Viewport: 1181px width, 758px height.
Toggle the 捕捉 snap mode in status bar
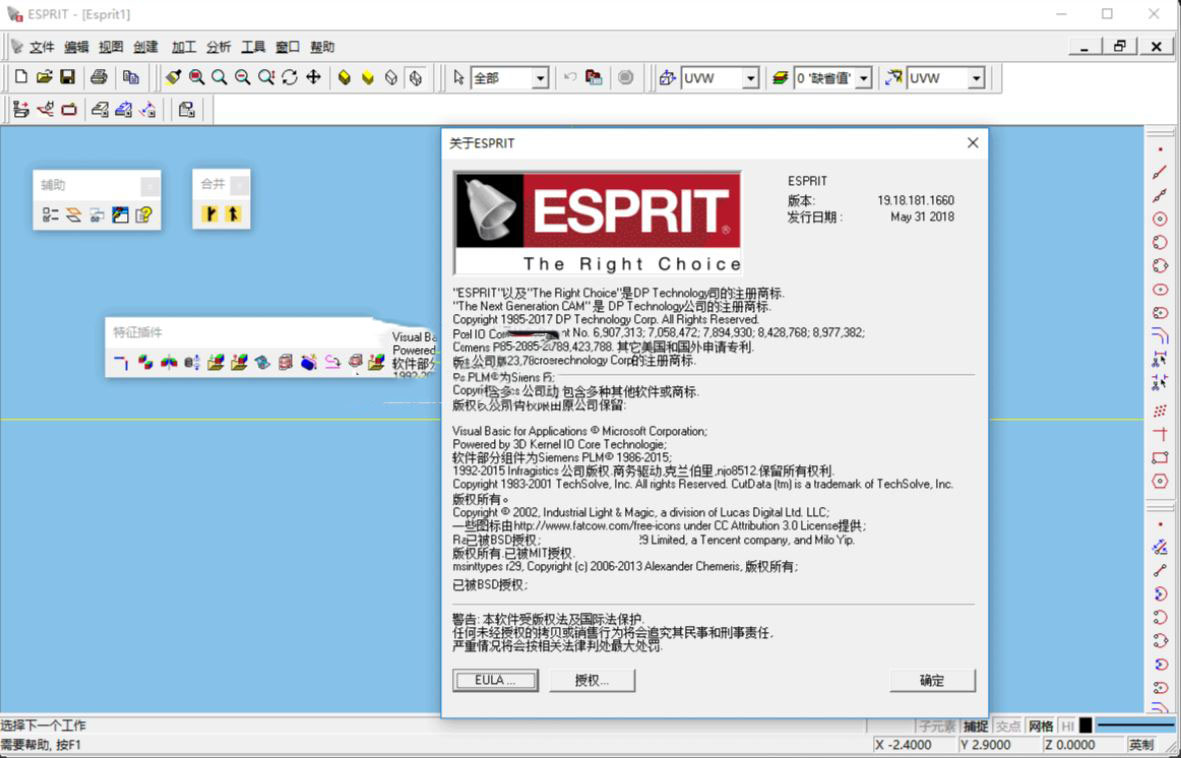(975, 726)
